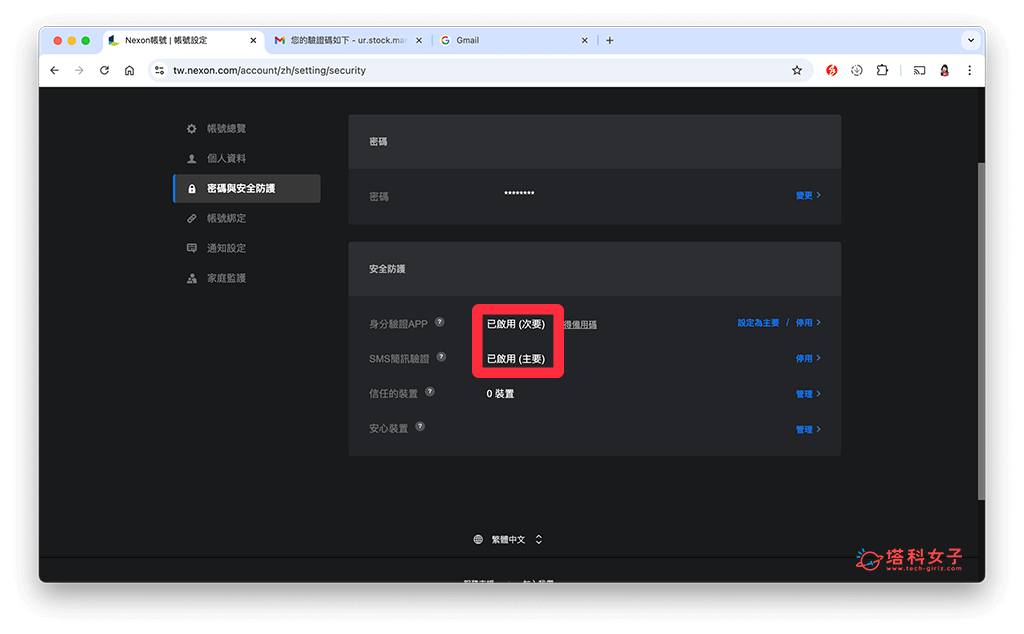Open the Extensions puzzle piece icon
The width and height of the screenshot is (1024, 634).
882,70
